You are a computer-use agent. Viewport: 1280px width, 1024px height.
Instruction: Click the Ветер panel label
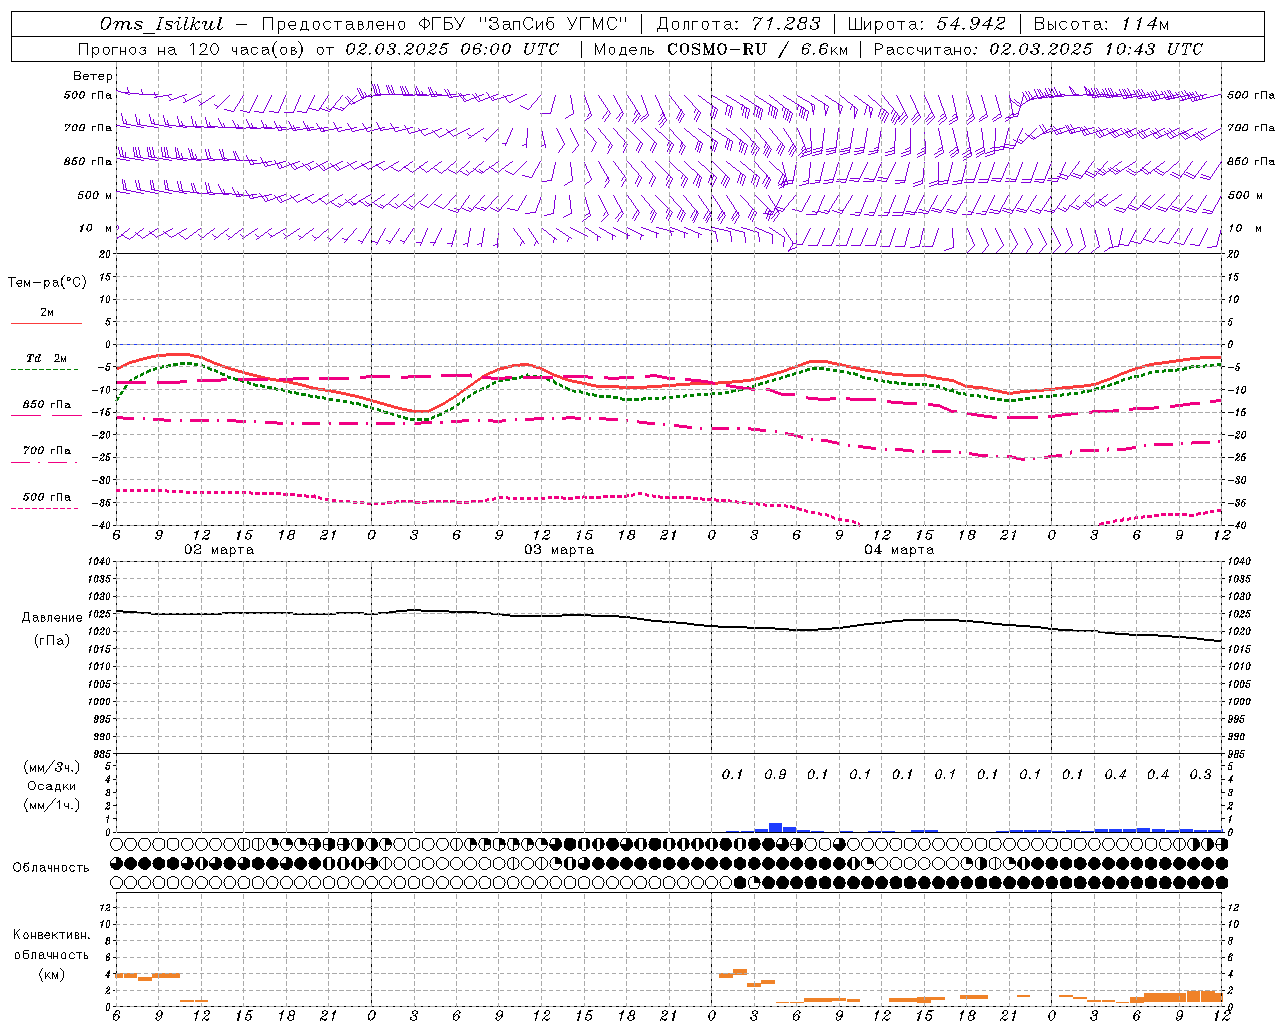click(x=93, y=76)
